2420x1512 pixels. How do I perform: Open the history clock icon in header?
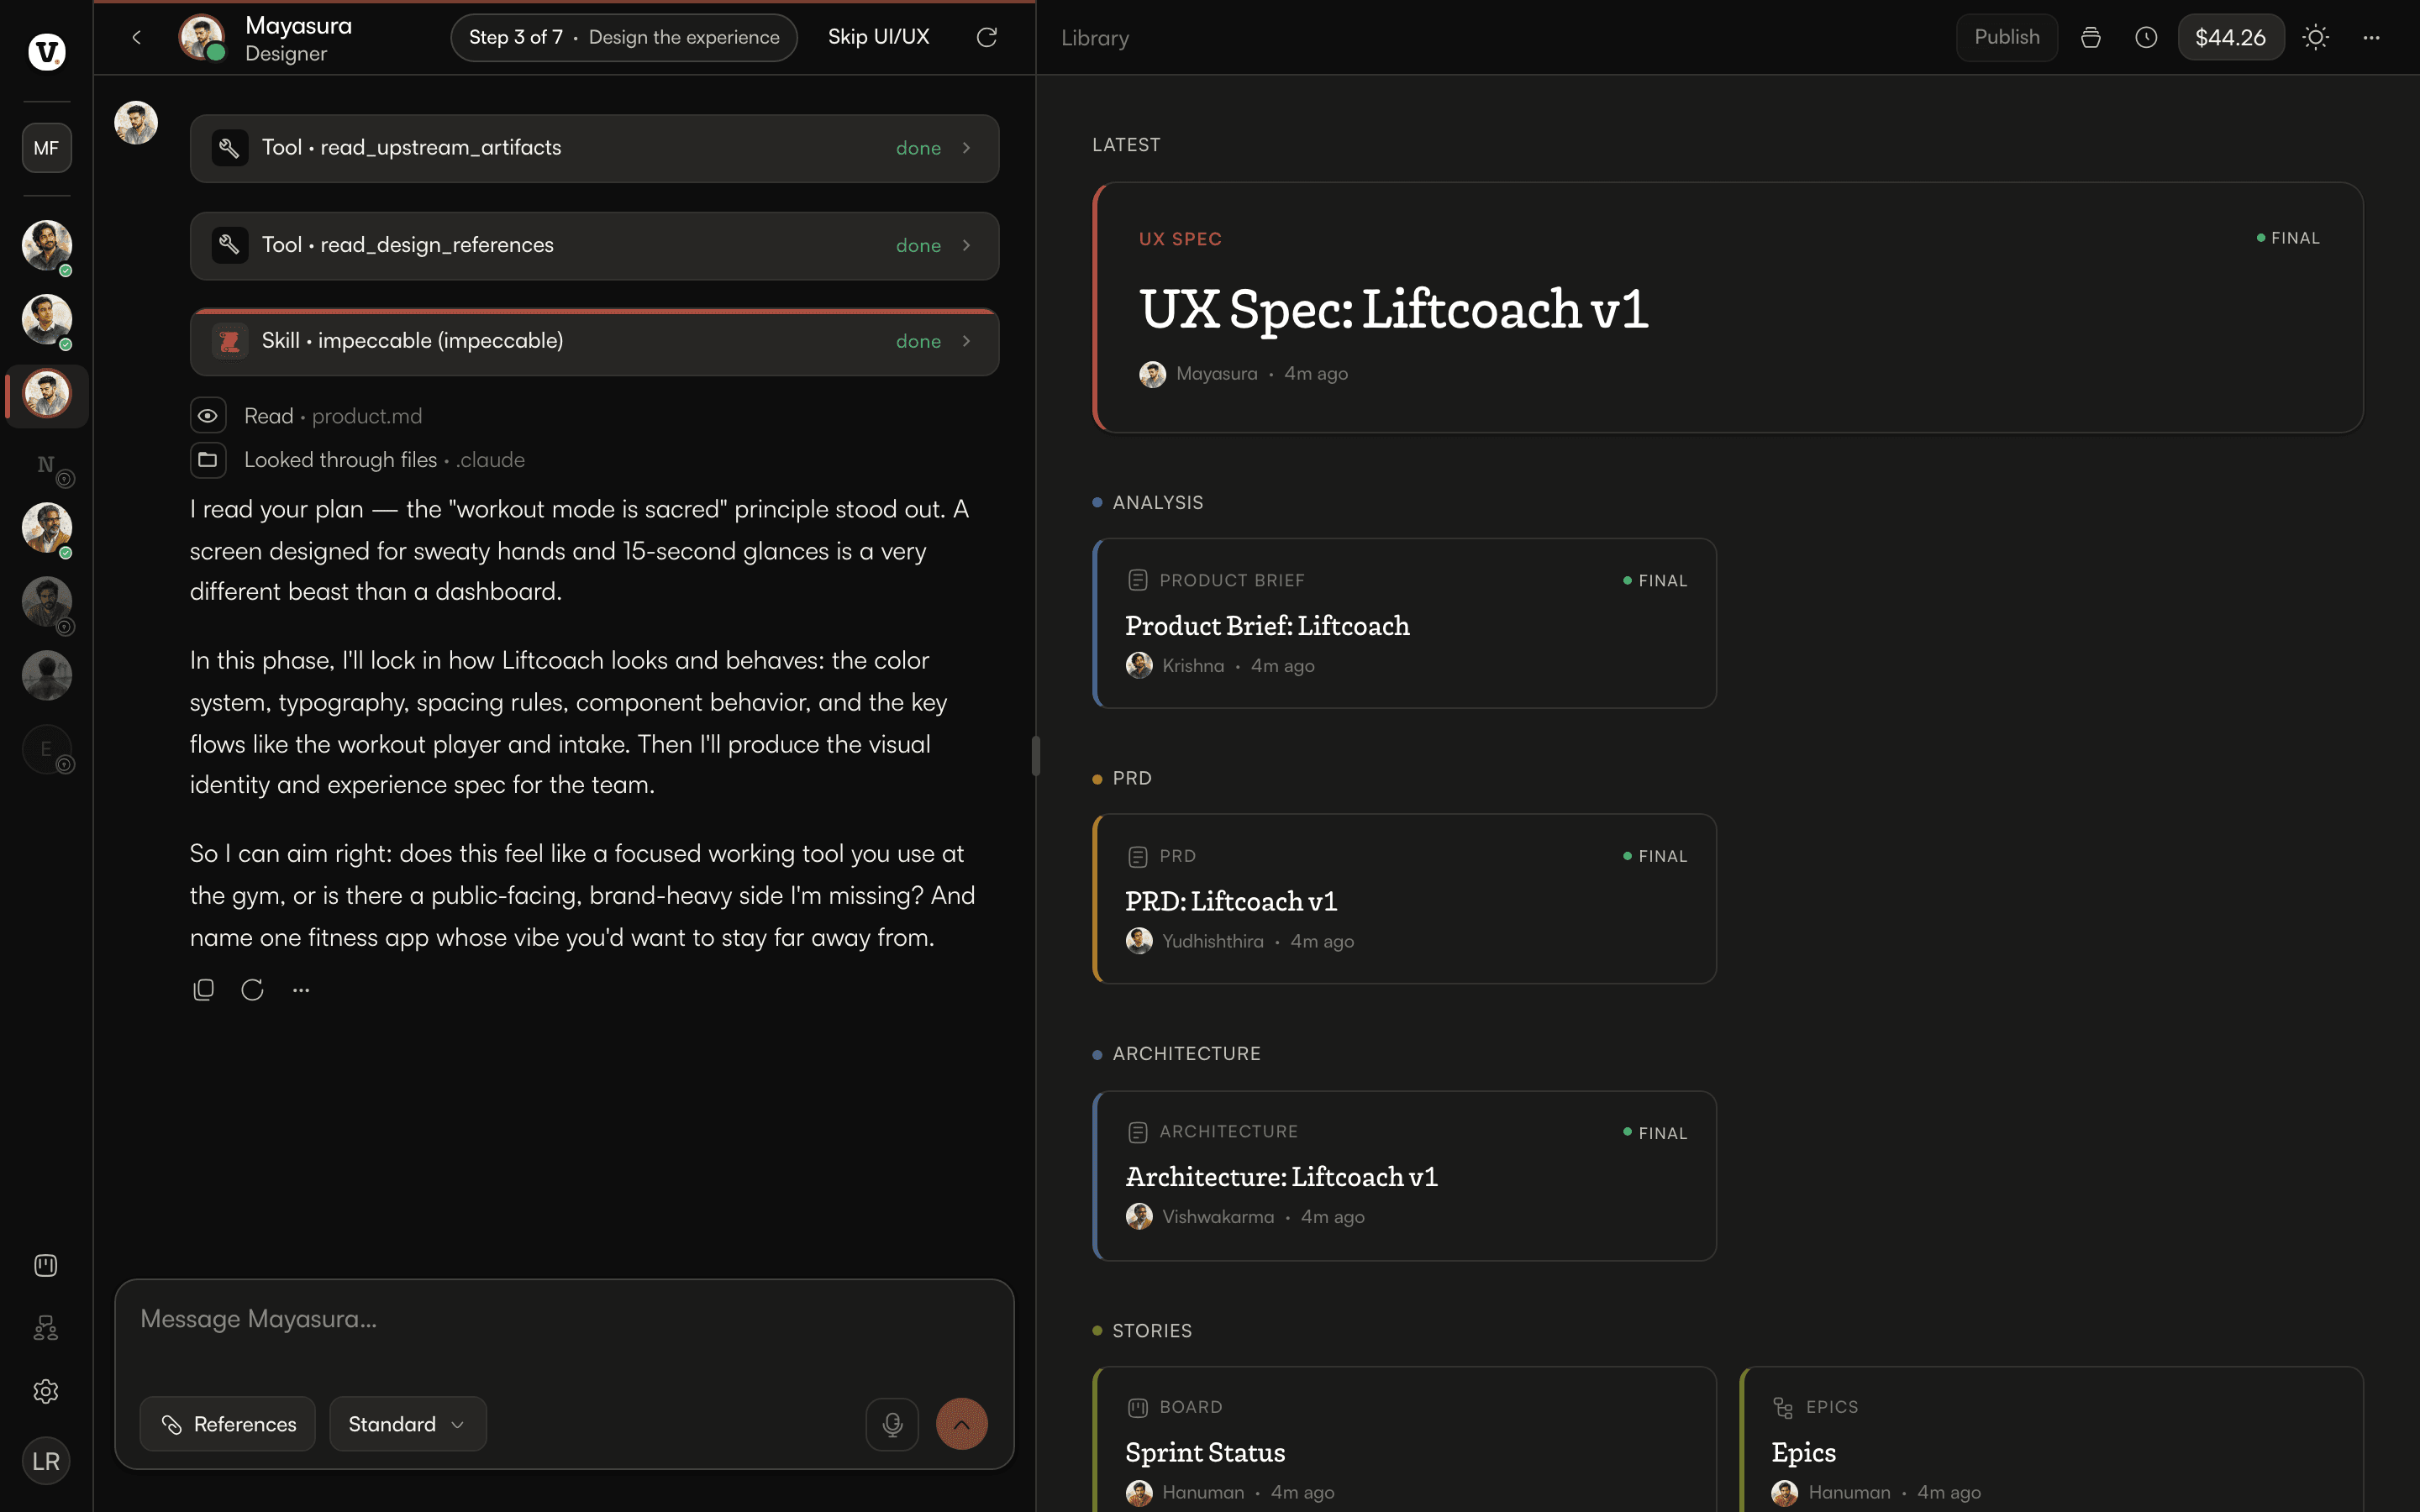(2145, 38)
